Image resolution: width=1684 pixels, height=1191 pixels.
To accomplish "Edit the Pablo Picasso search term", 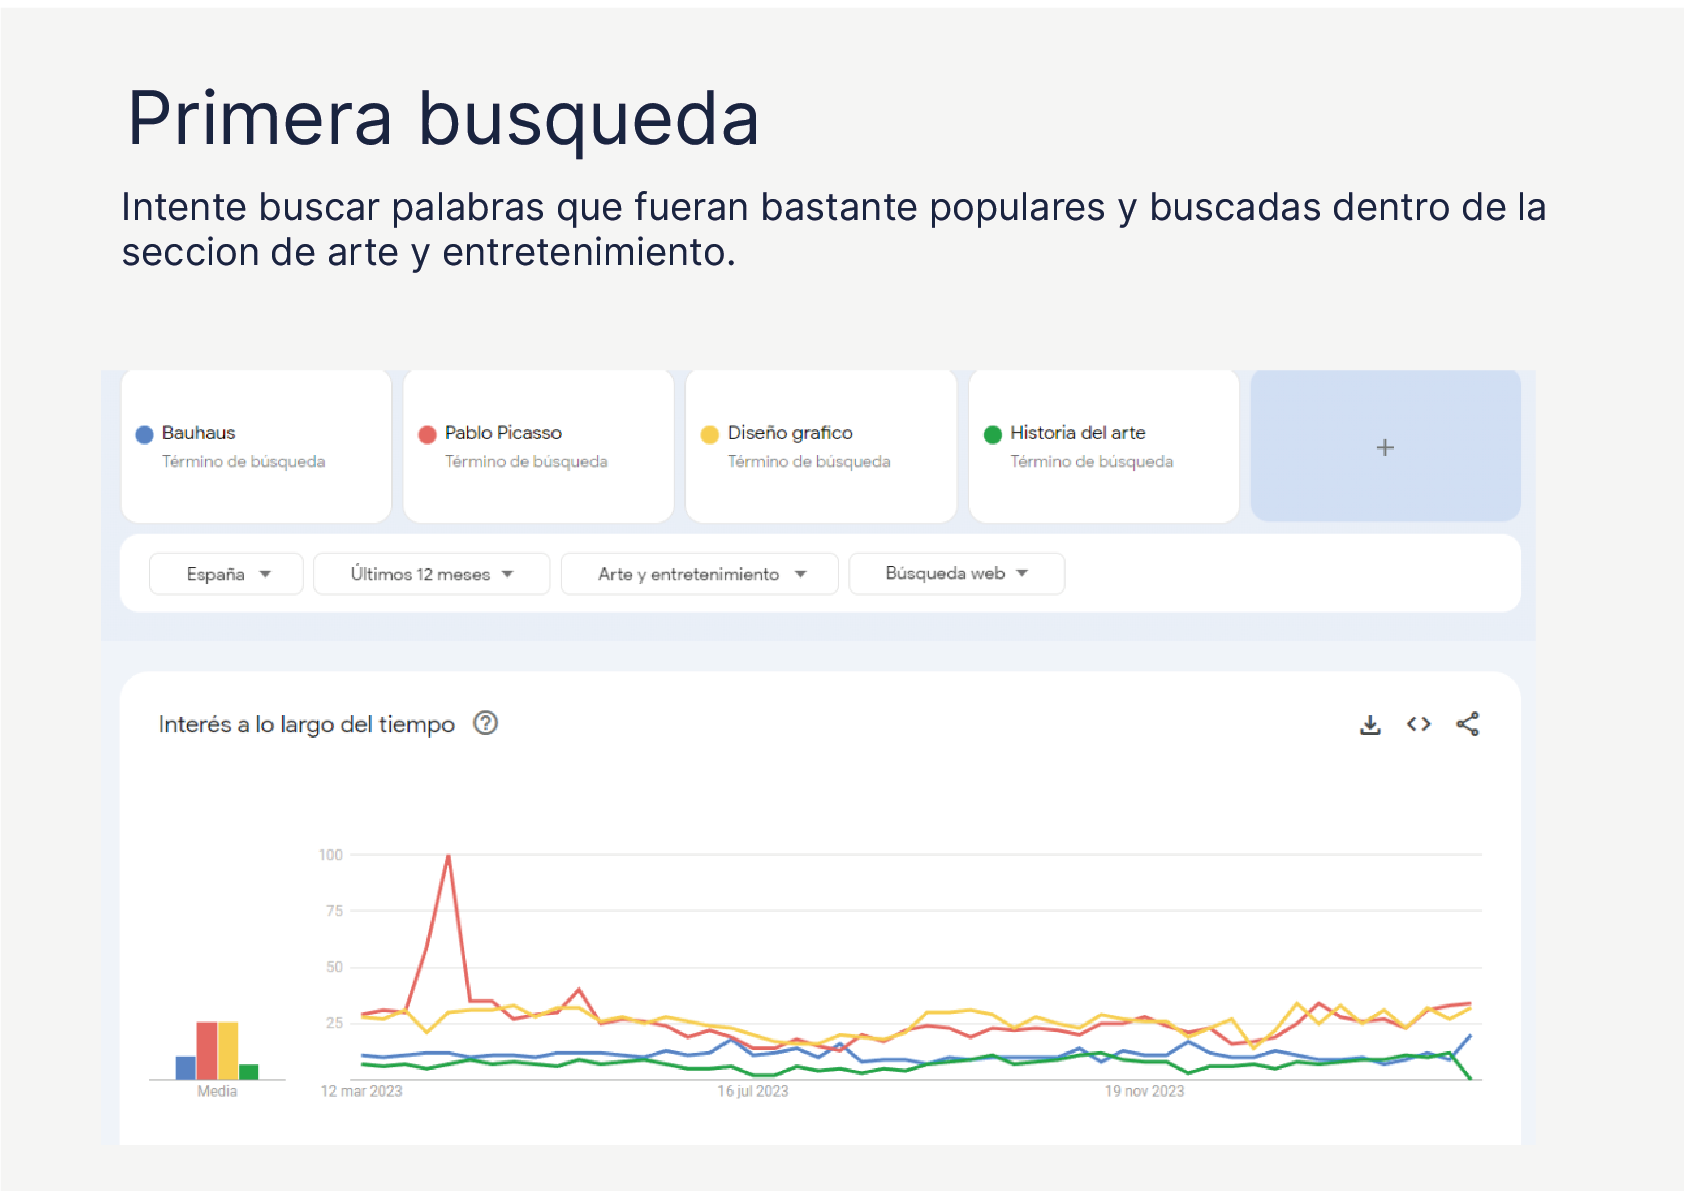I will coord(538,446).
